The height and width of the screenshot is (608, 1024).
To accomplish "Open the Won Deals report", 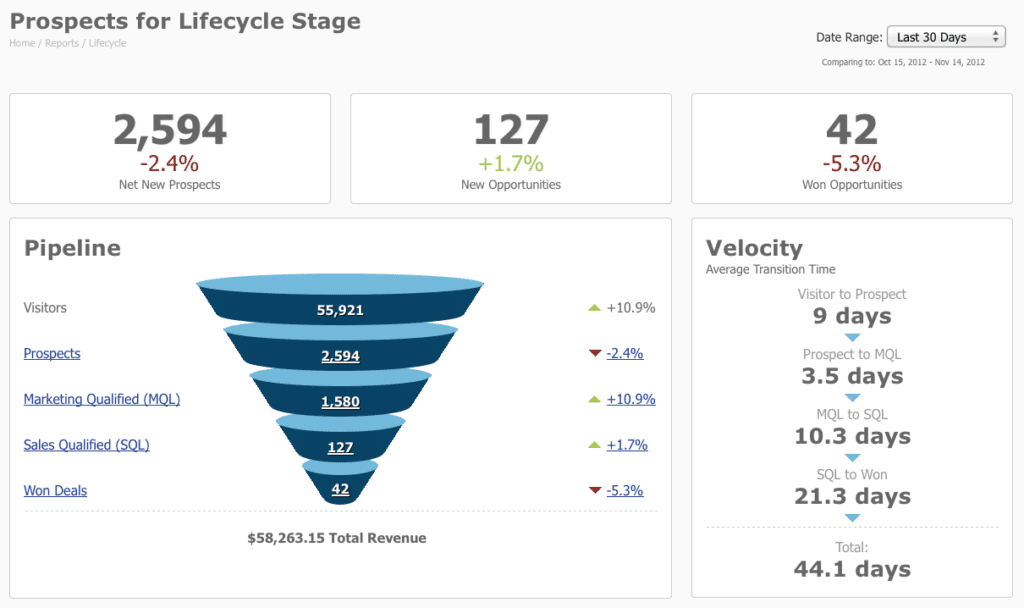I will click(54, 491).
